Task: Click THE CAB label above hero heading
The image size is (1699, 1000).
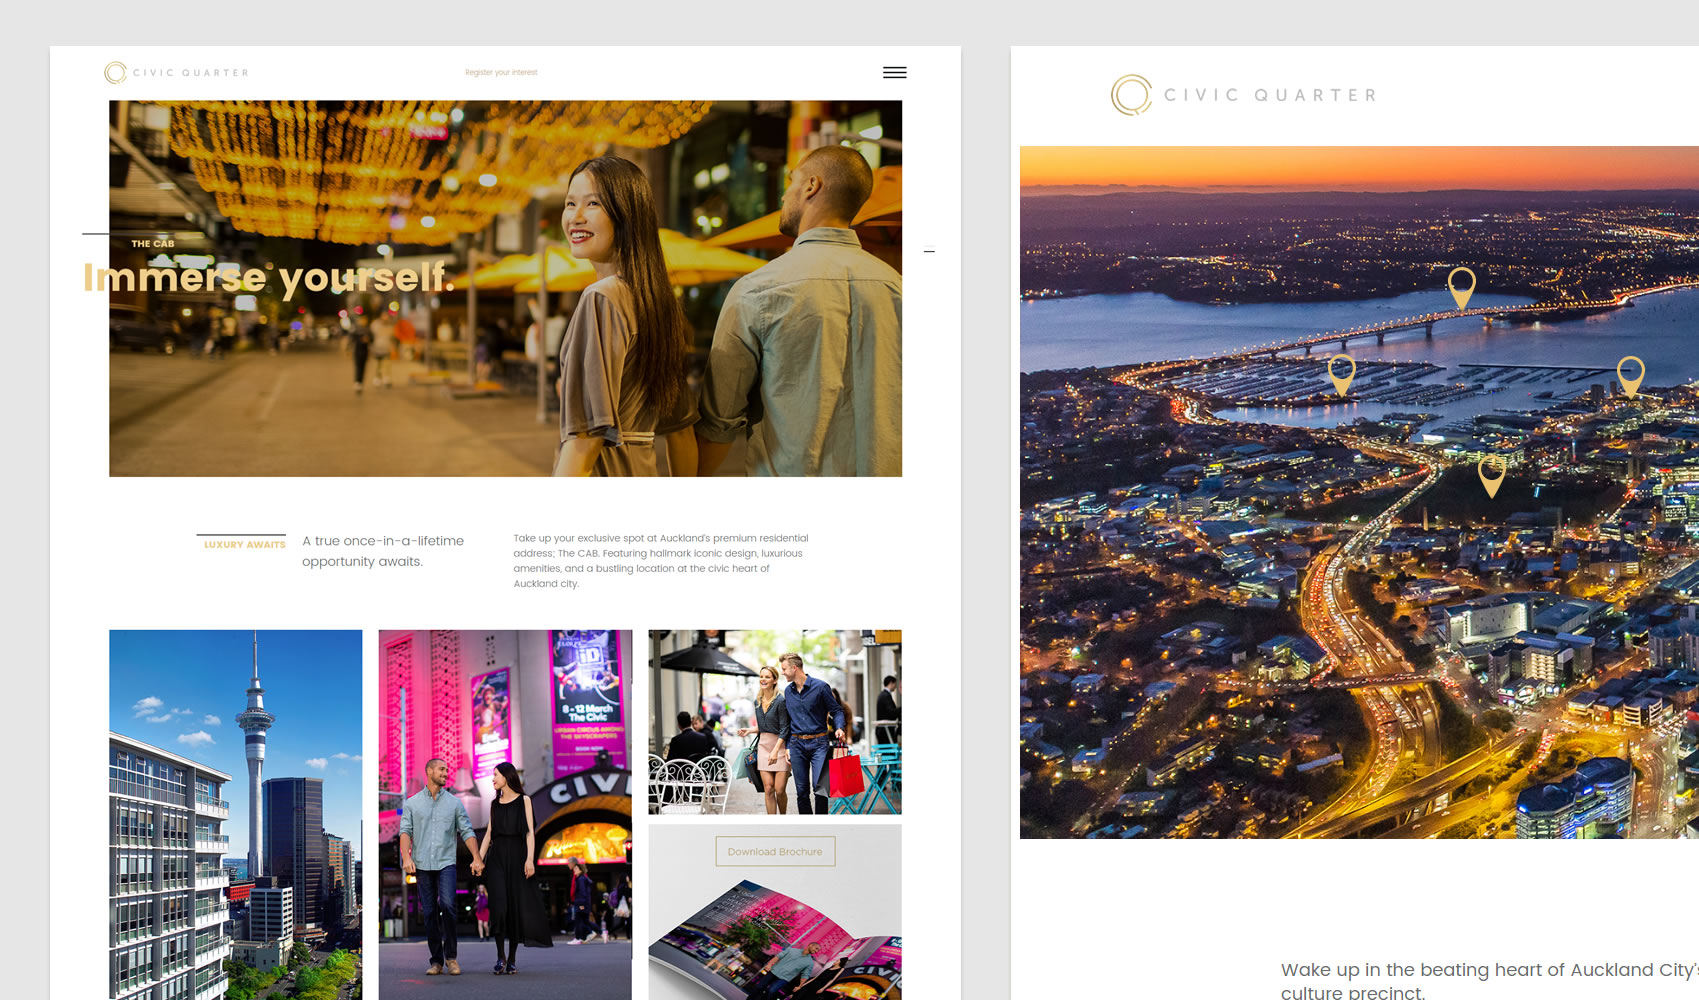Action: [x=153, y=244]
